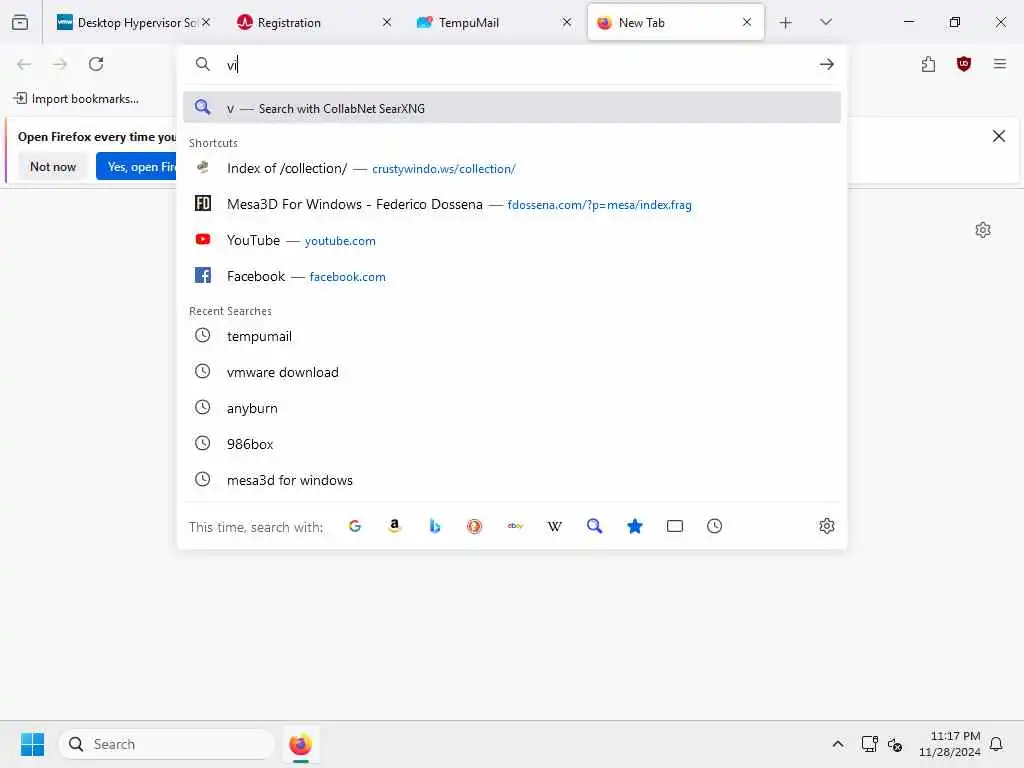The height and width of the screenshot is (768, 1024).
Task: Search with CollabNet SearXNG magnifier icon
Action: click(594, 526)
